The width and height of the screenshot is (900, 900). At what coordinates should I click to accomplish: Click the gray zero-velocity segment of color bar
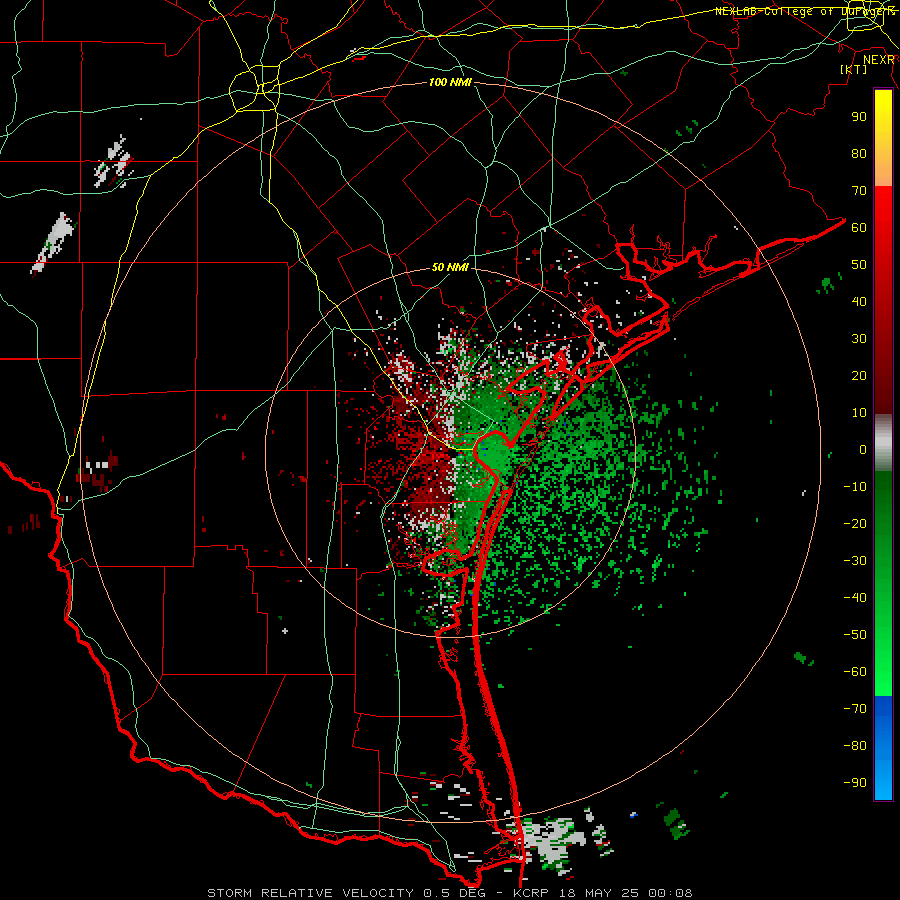(x=883, y=442)
